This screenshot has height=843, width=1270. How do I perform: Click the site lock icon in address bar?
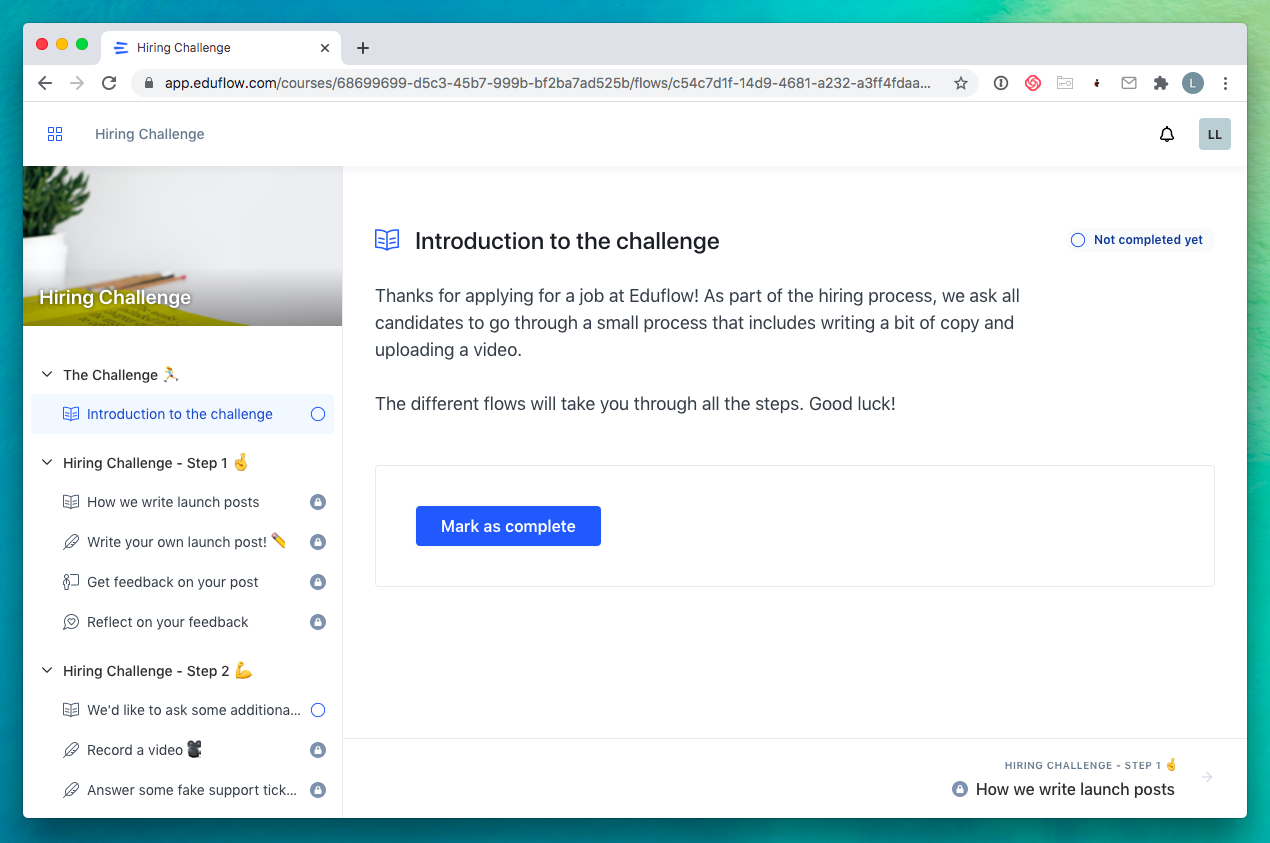(149, 83)
